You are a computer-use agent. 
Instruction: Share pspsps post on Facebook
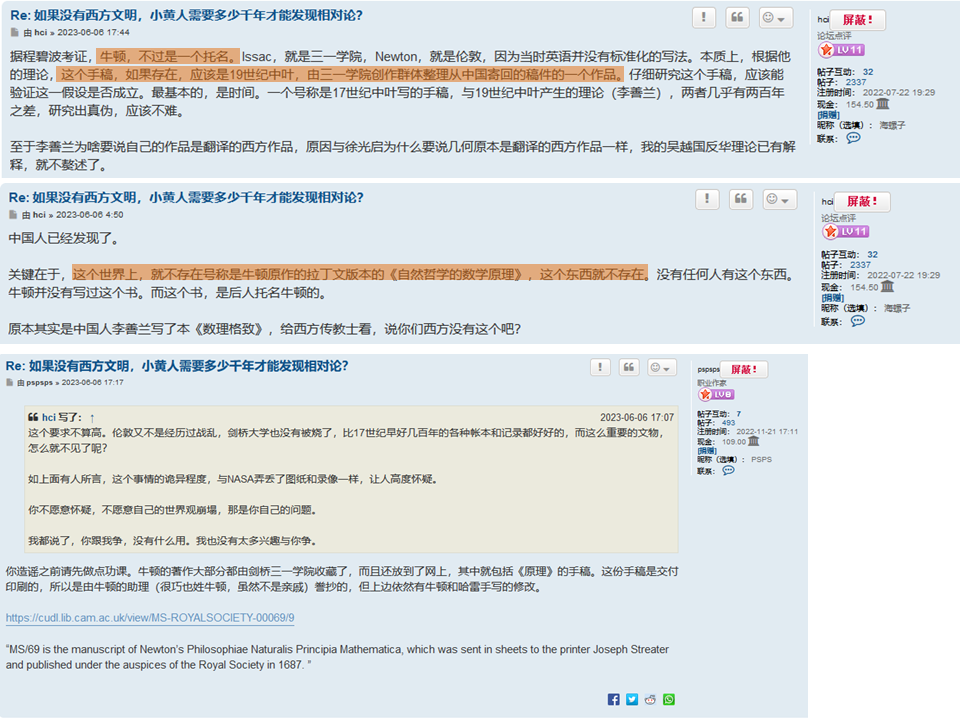tap(613, 699)
